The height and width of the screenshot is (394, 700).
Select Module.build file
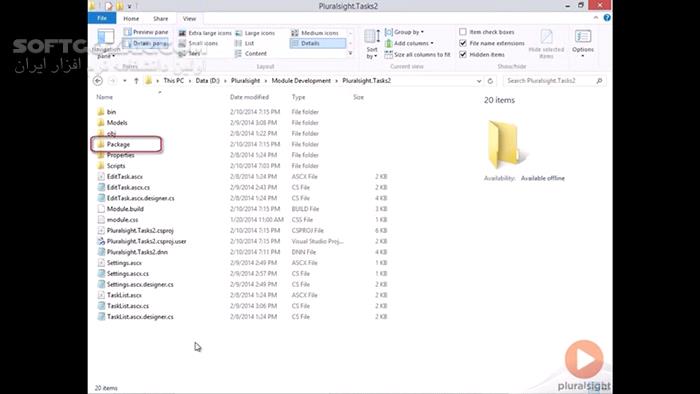pyautogui.click(x=125, y=209)
